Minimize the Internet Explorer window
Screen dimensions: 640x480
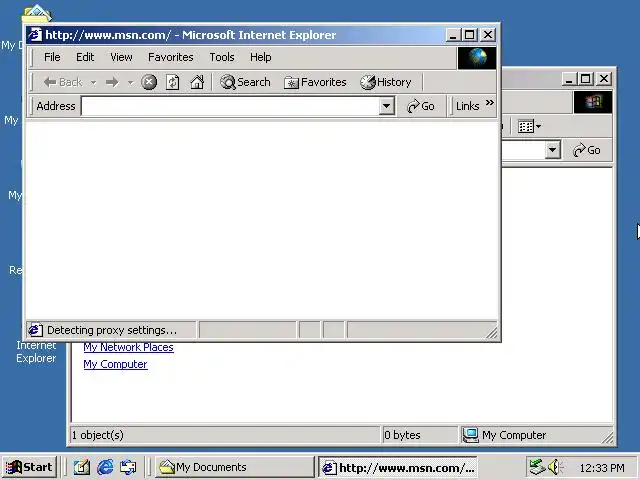tap(453, 35)
